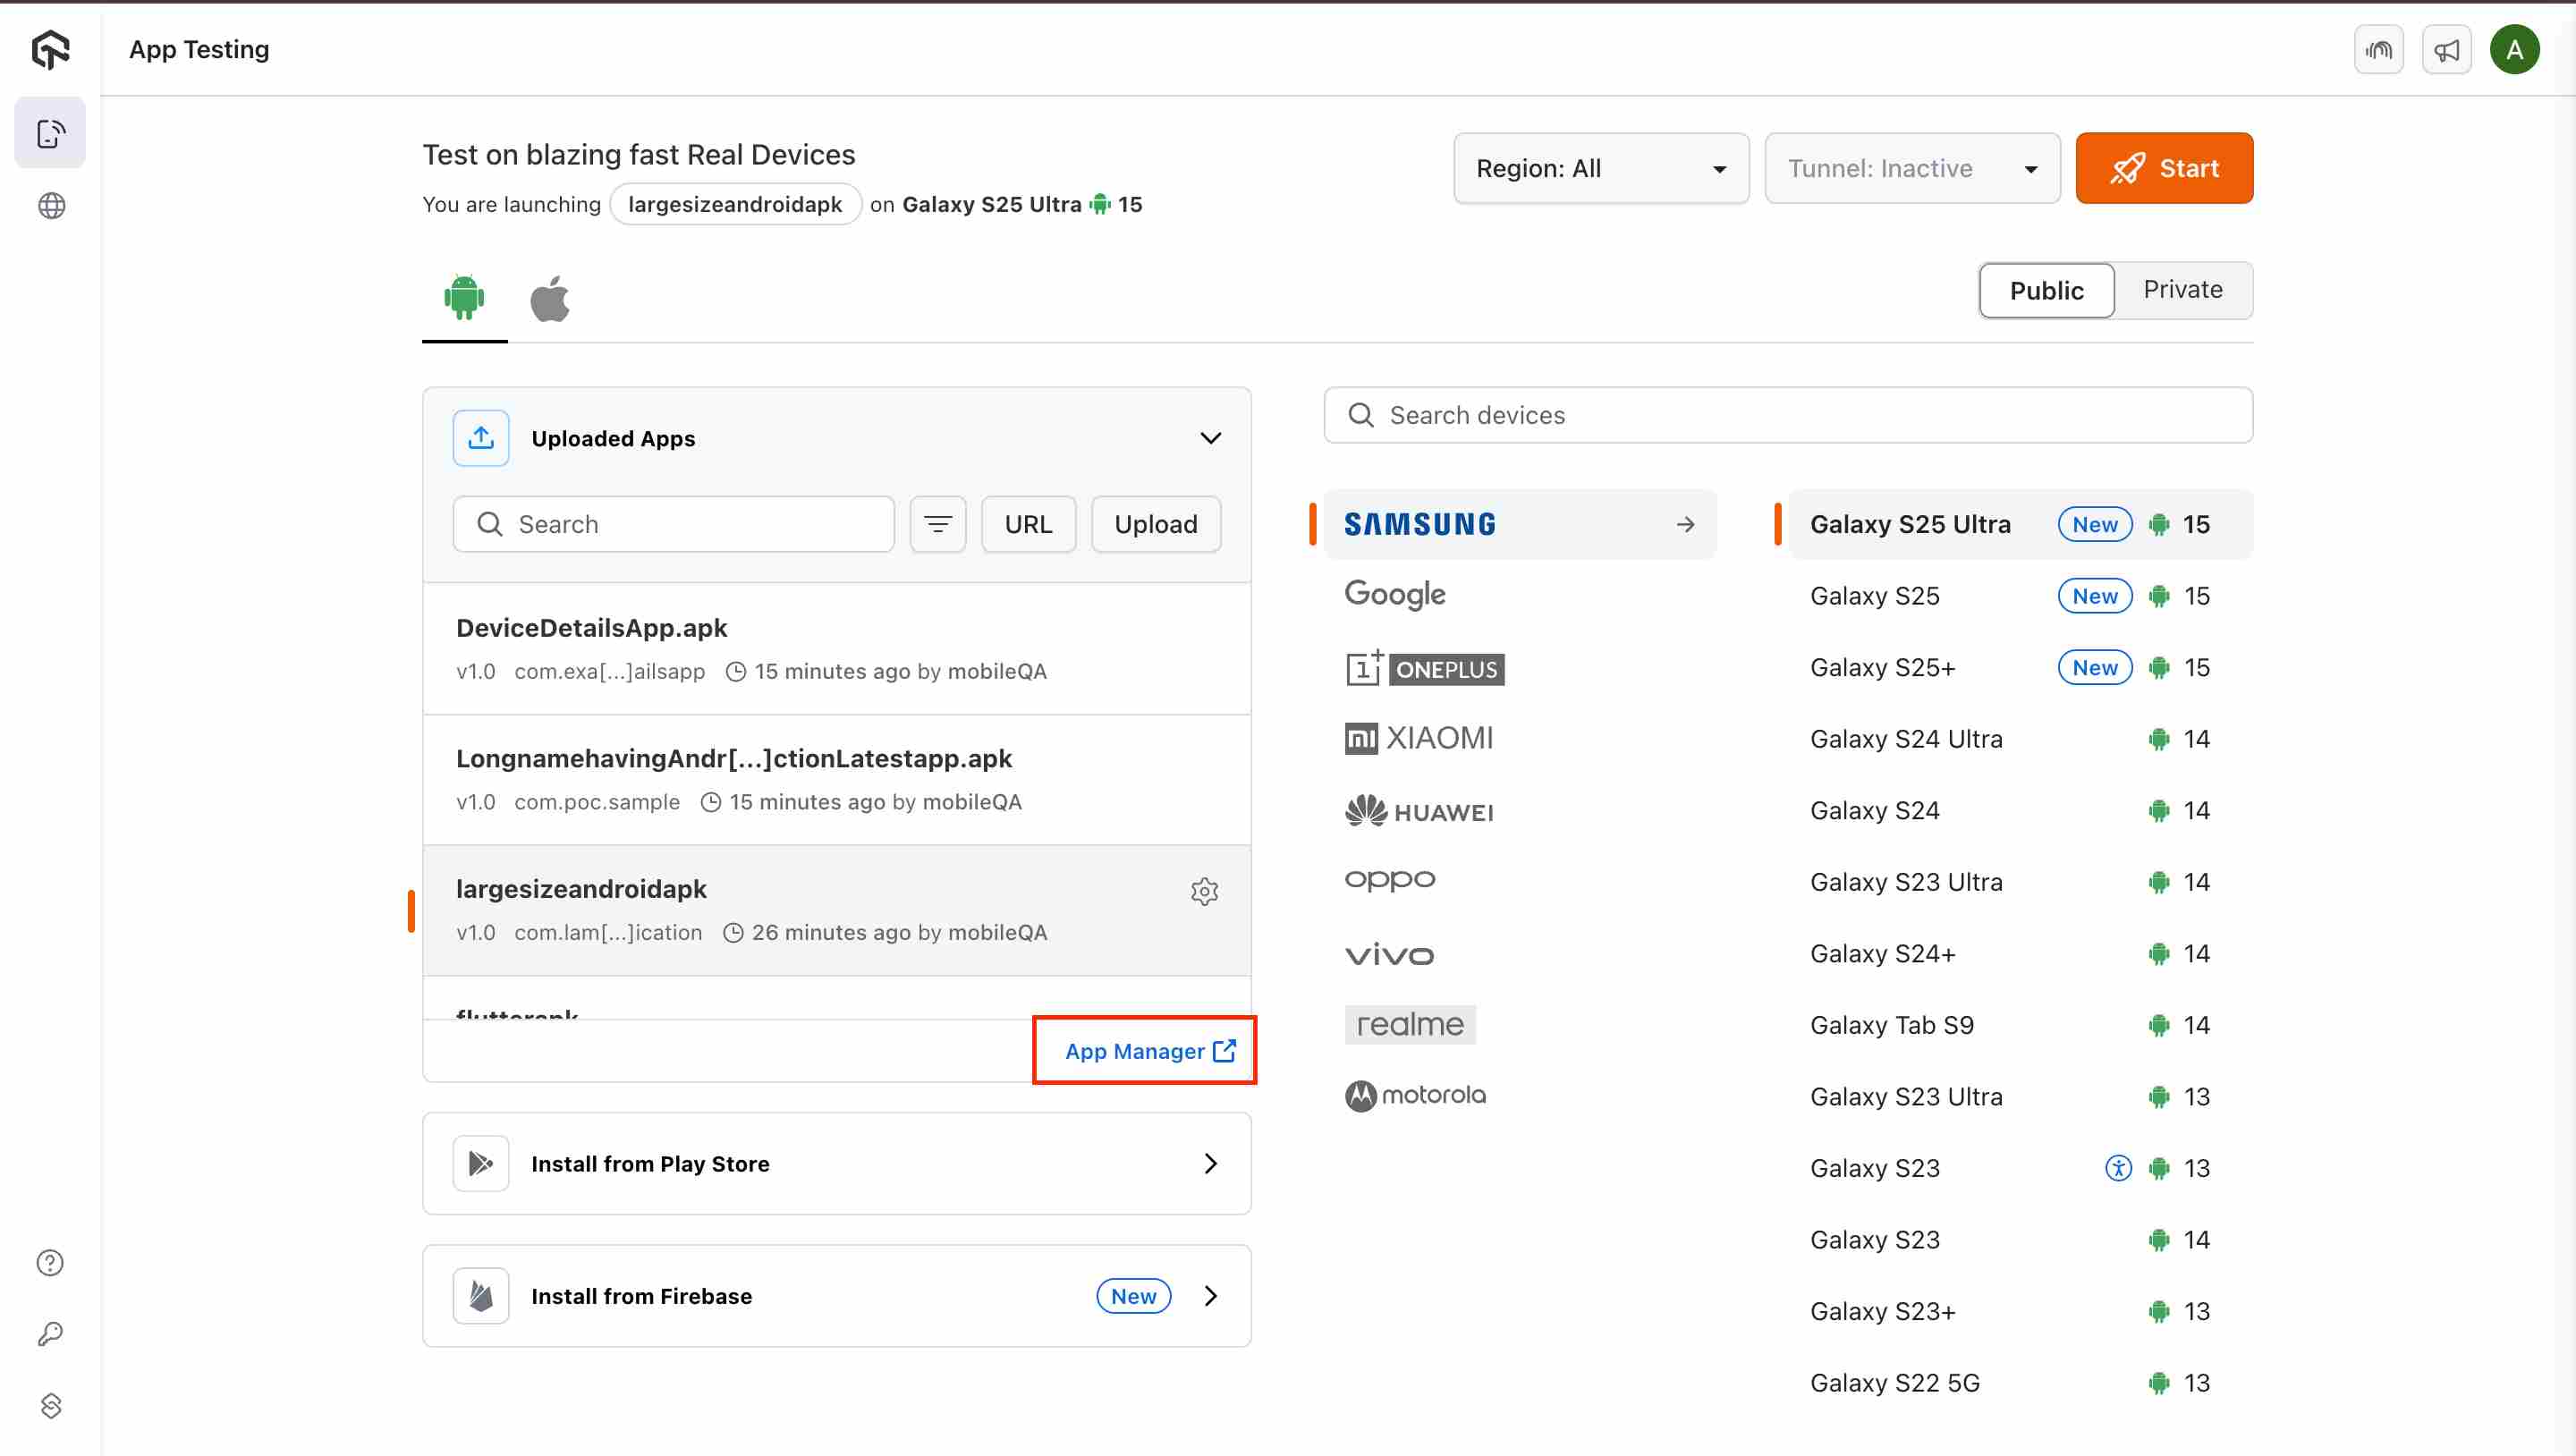Click the globe icon in sidebar

(x=51, y=206)
